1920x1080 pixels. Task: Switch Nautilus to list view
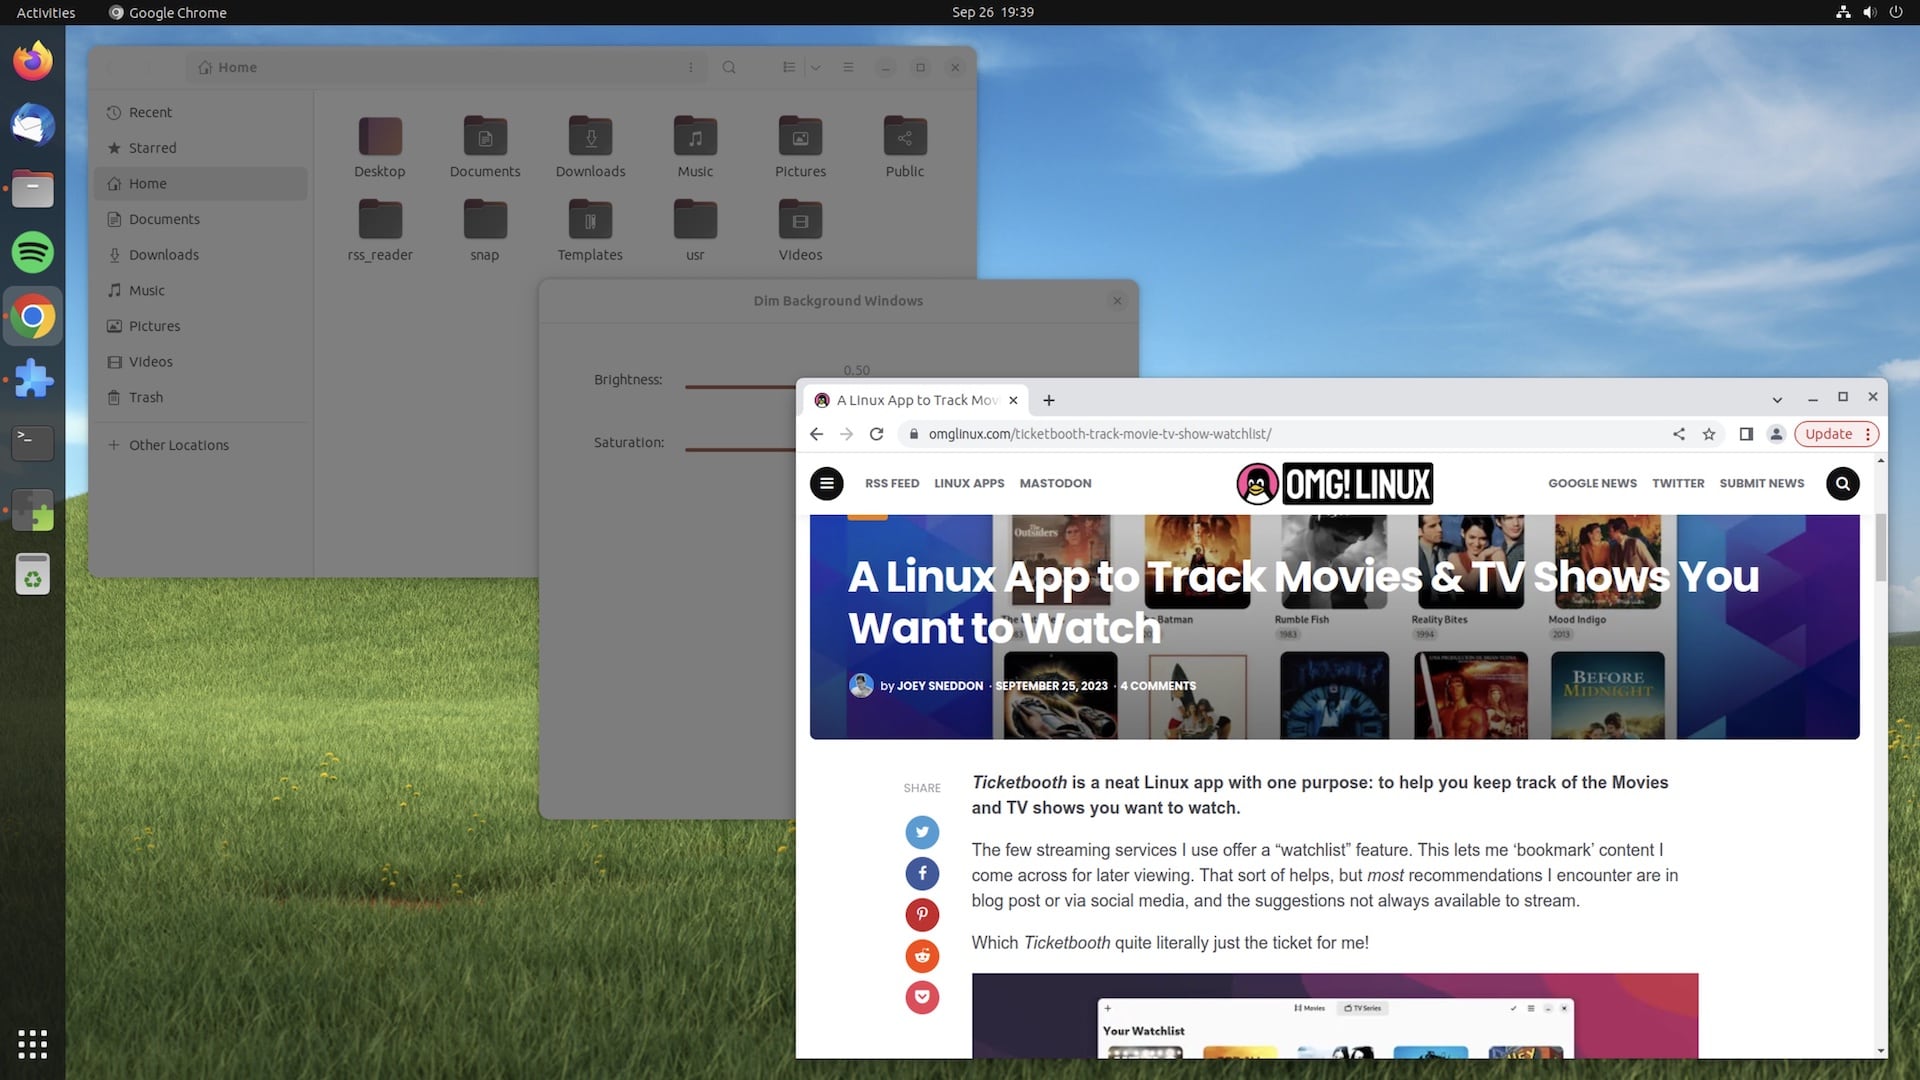789,67
